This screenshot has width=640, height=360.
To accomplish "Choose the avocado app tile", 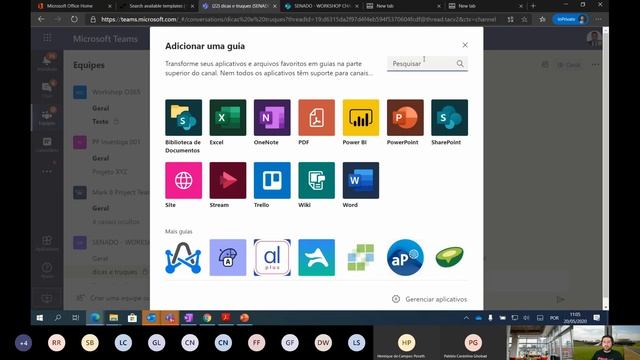I will [x=449, y=258].
